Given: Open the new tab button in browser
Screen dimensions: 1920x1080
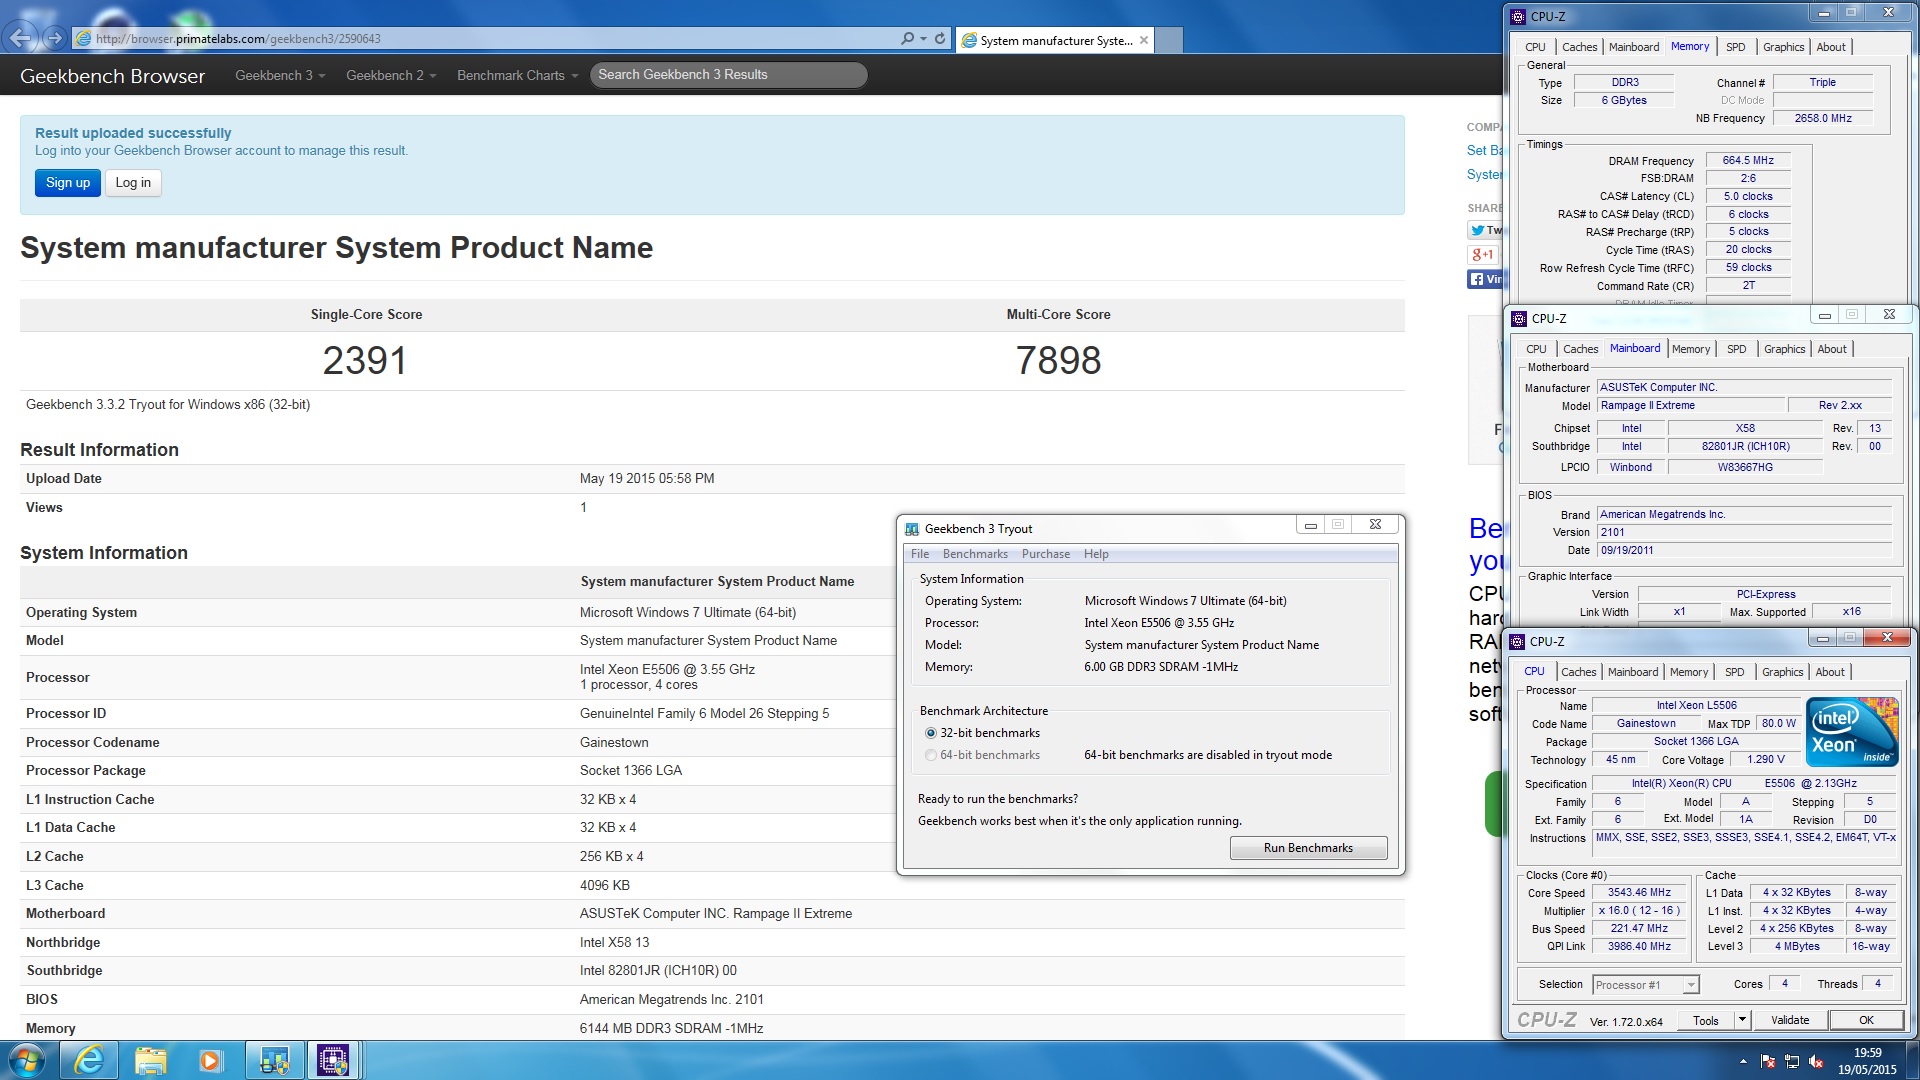Looking at the screenshot, I should coord(1169,40).
